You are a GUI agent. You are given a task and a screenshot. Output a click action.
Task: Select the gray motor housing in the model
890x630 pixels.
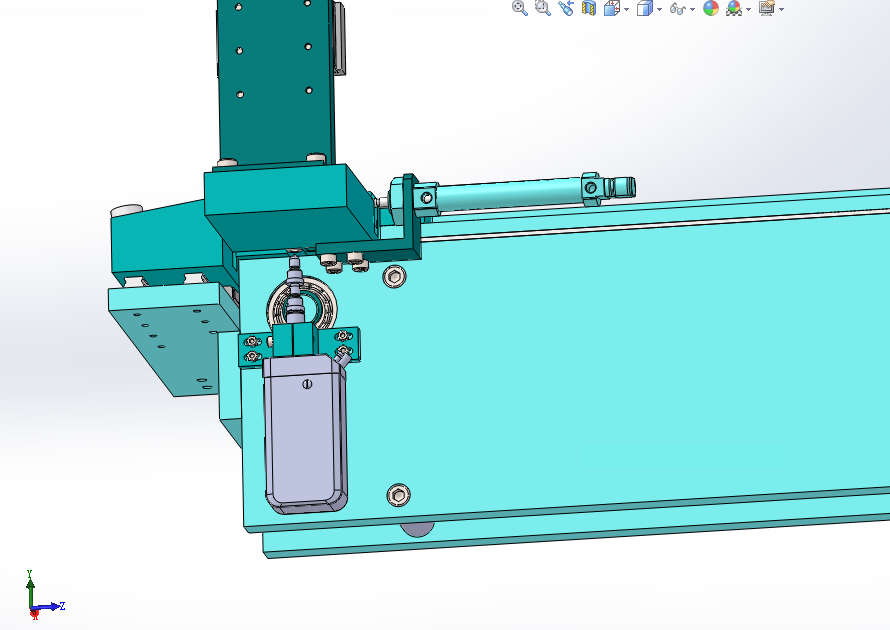coord(305,434)
